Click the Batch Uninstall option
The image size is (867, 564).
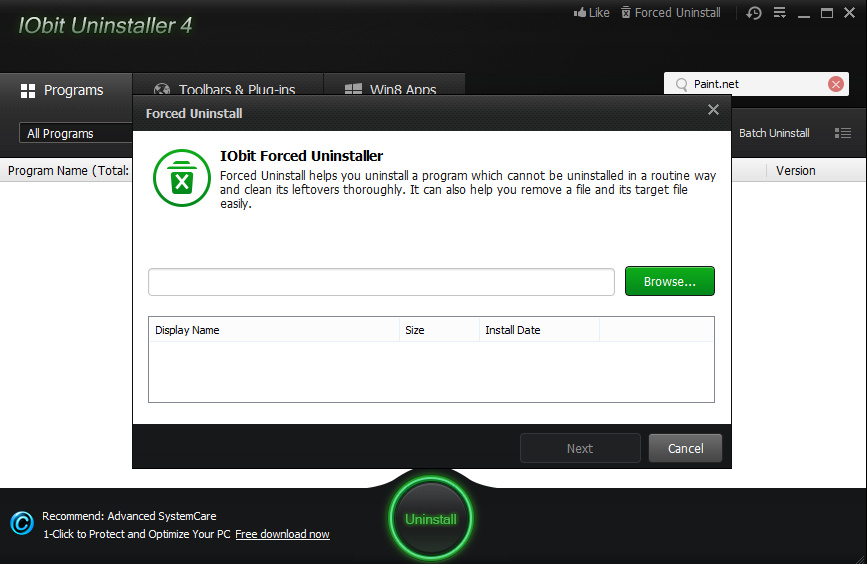click(x=774, y=133)
